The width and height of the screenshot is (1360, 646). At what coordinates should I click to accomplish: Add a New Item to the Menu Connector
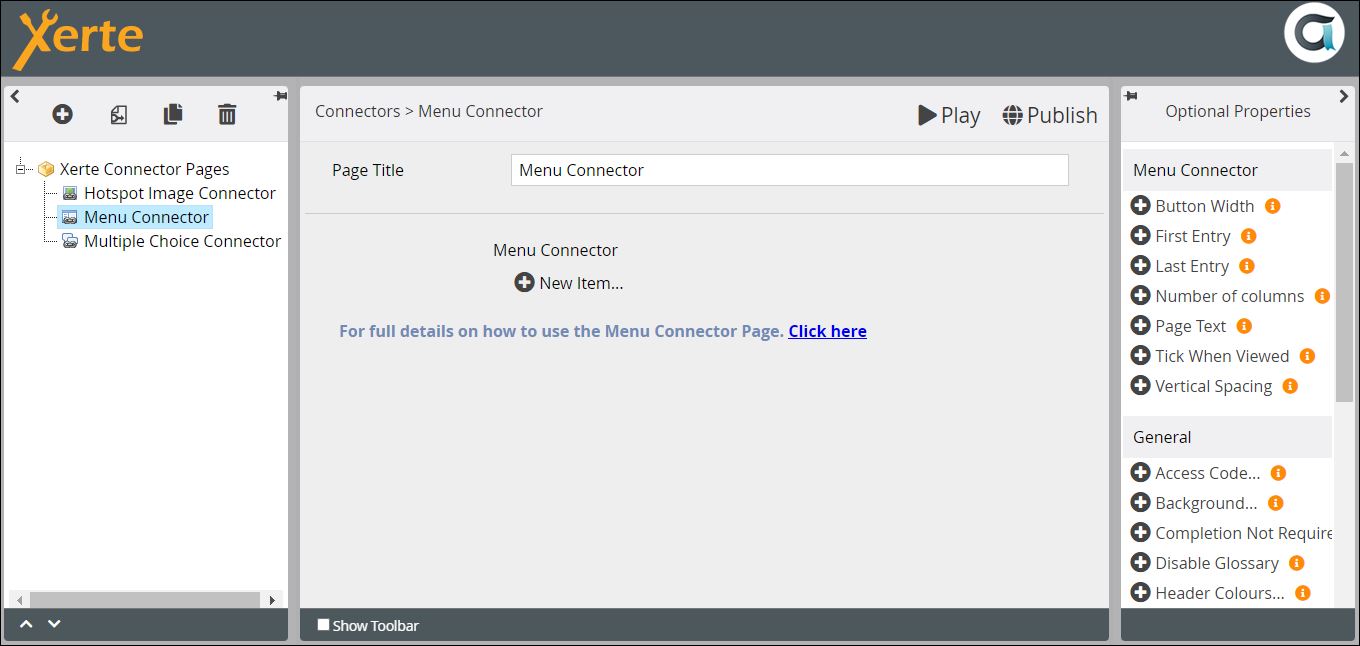coord(569,283)
